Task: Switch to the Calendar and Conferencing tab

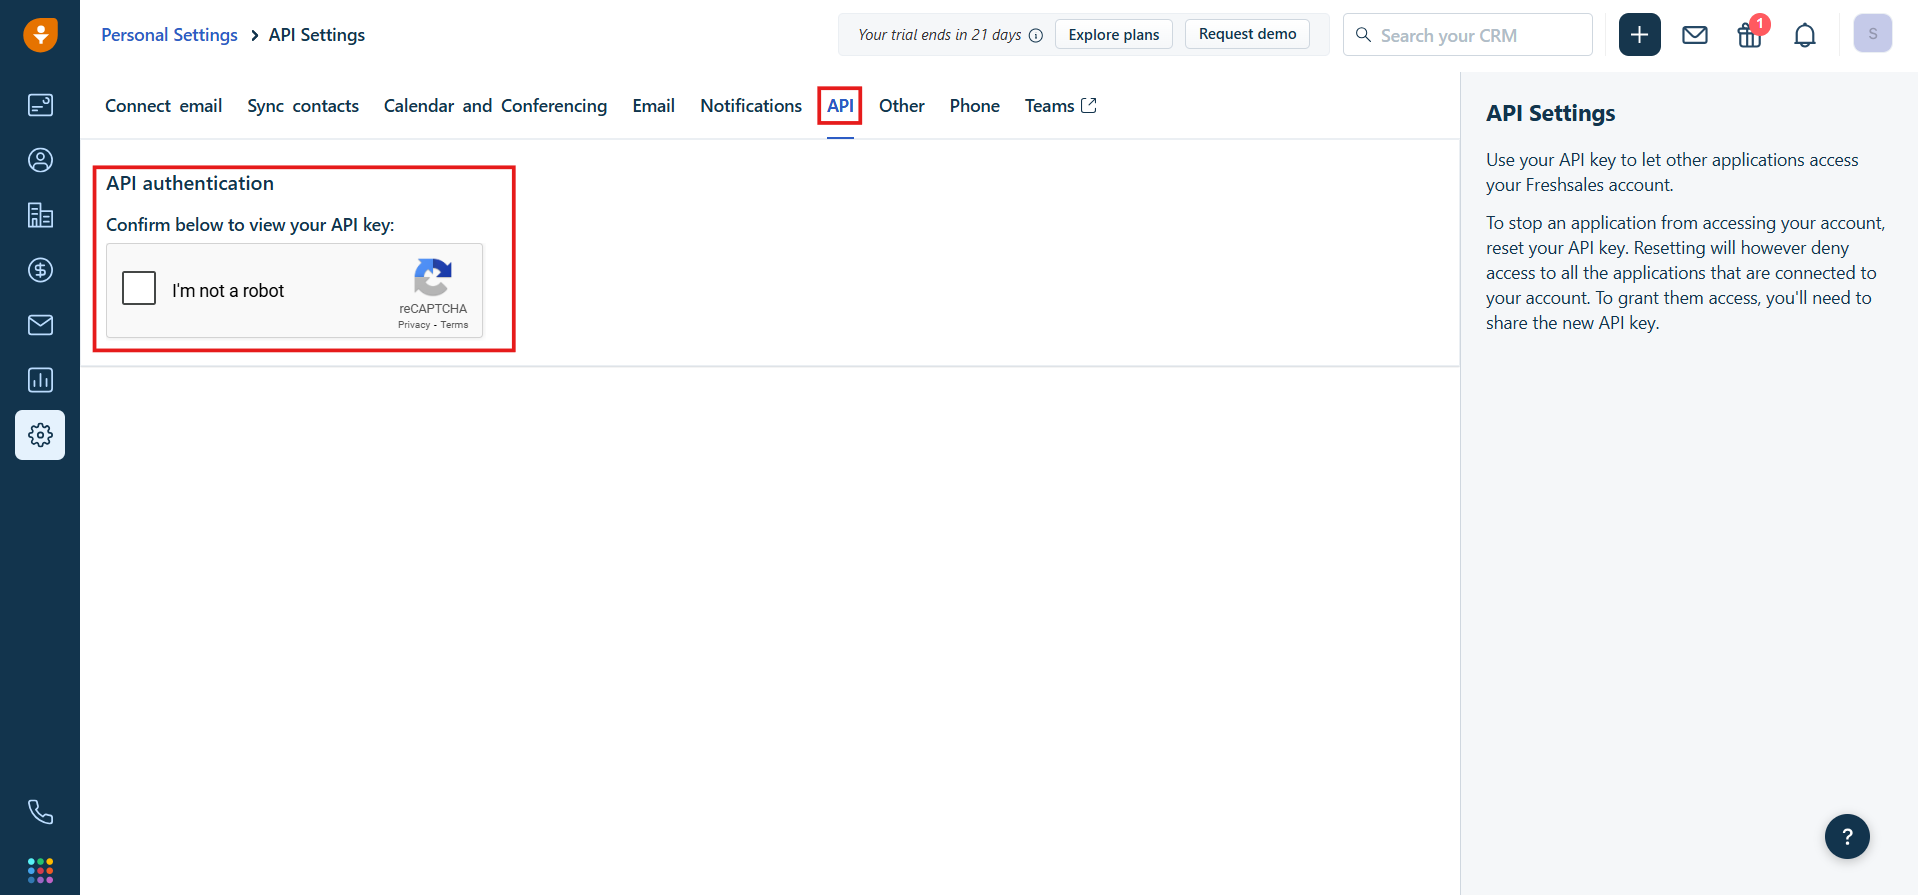Action: 495,106
